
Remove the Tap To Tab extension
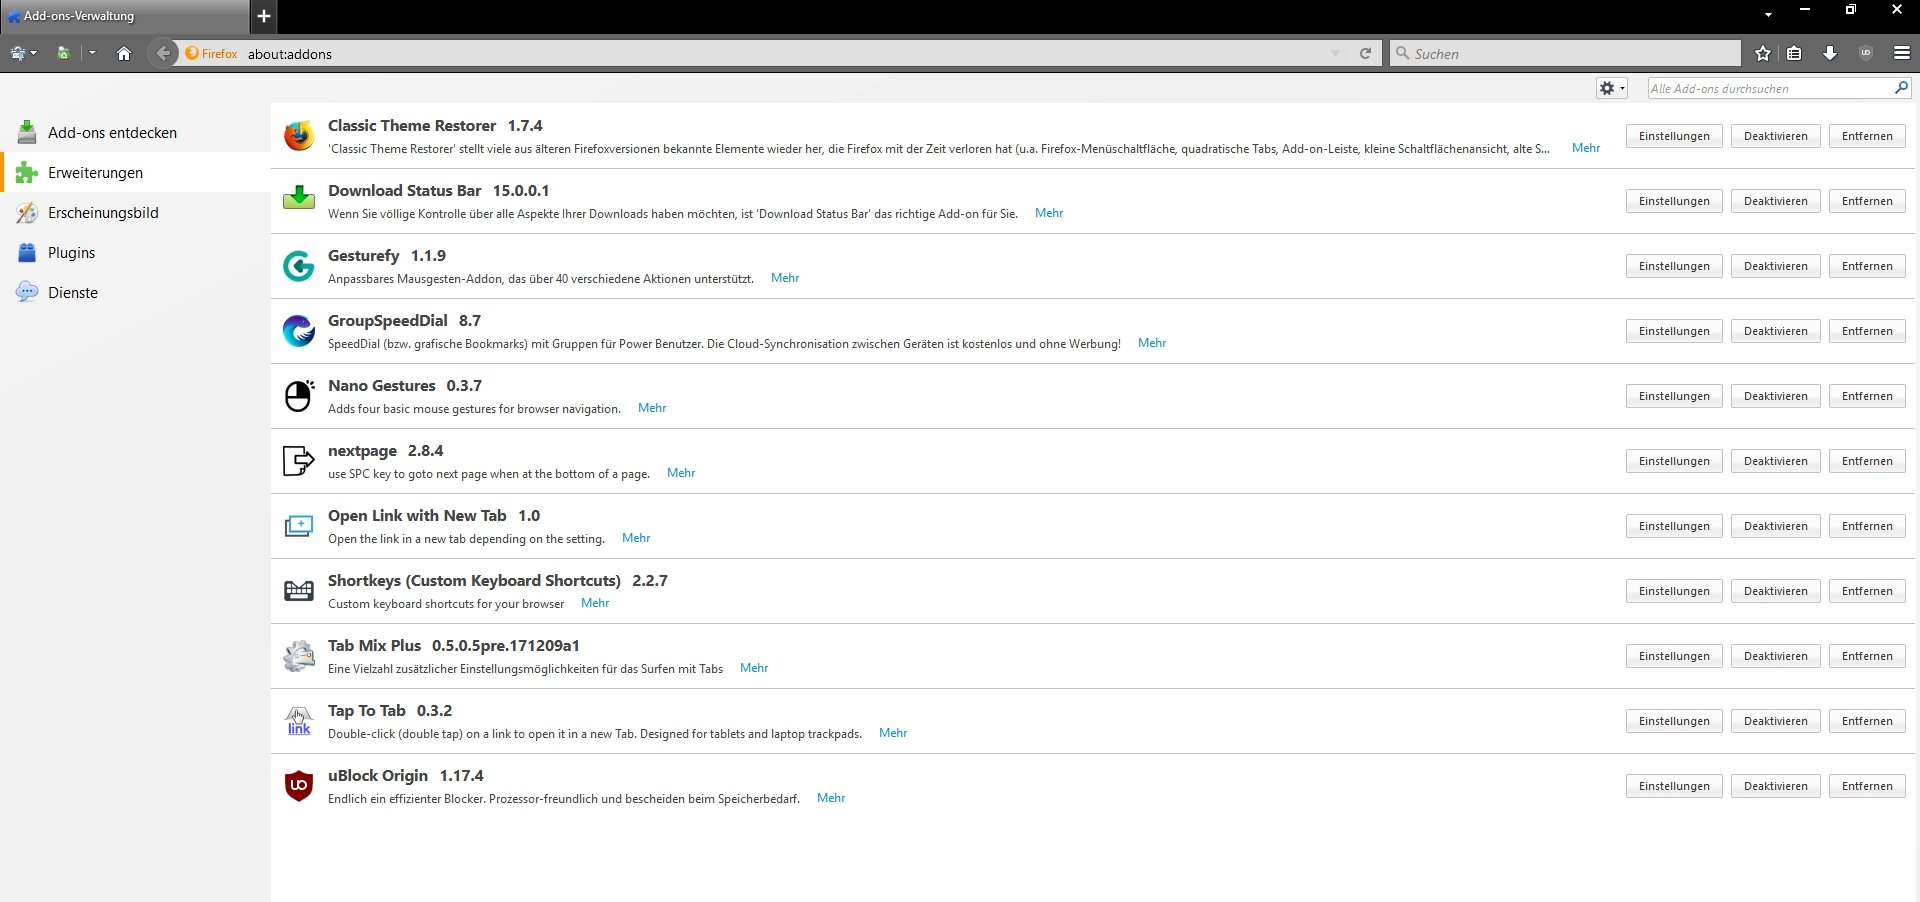(1867, 721)
